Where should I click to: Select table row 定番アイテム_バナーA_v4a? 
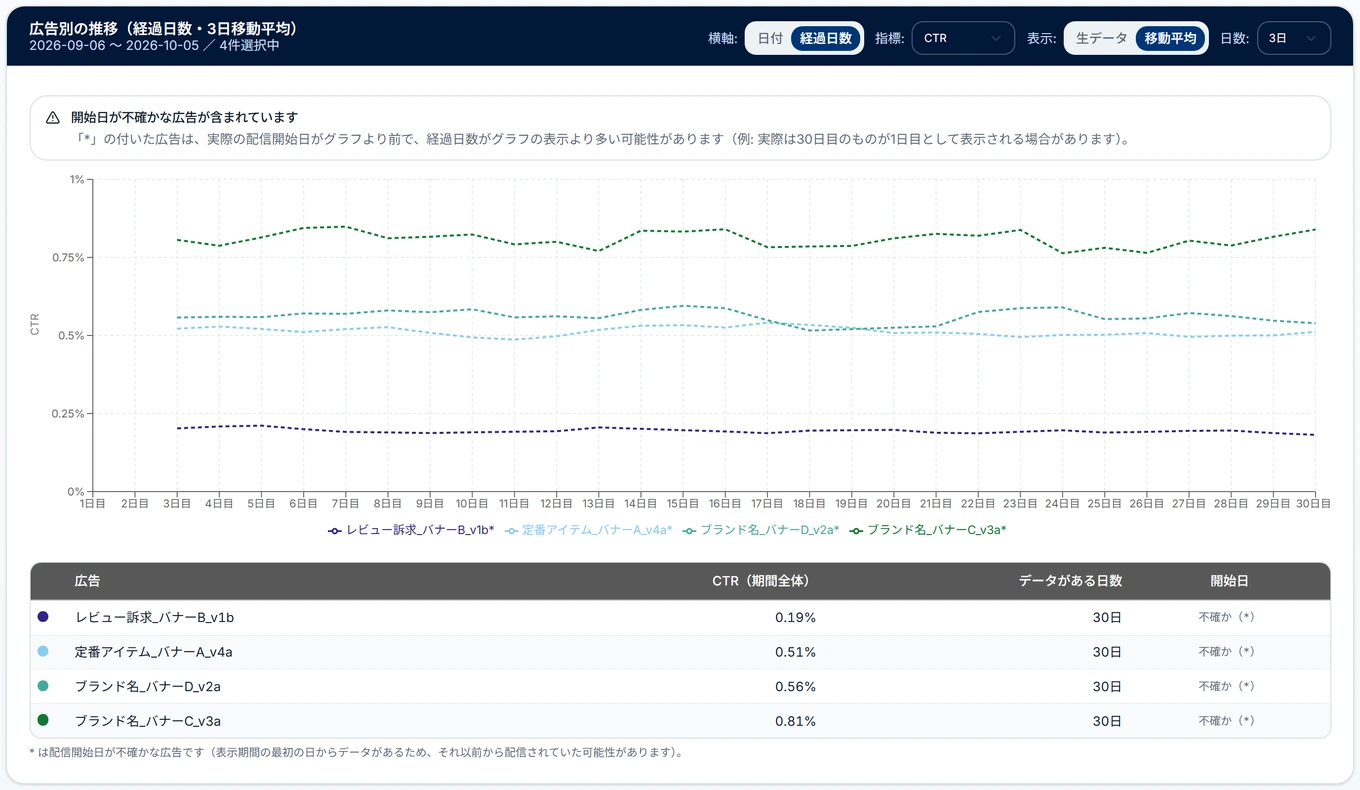point(680,652)
